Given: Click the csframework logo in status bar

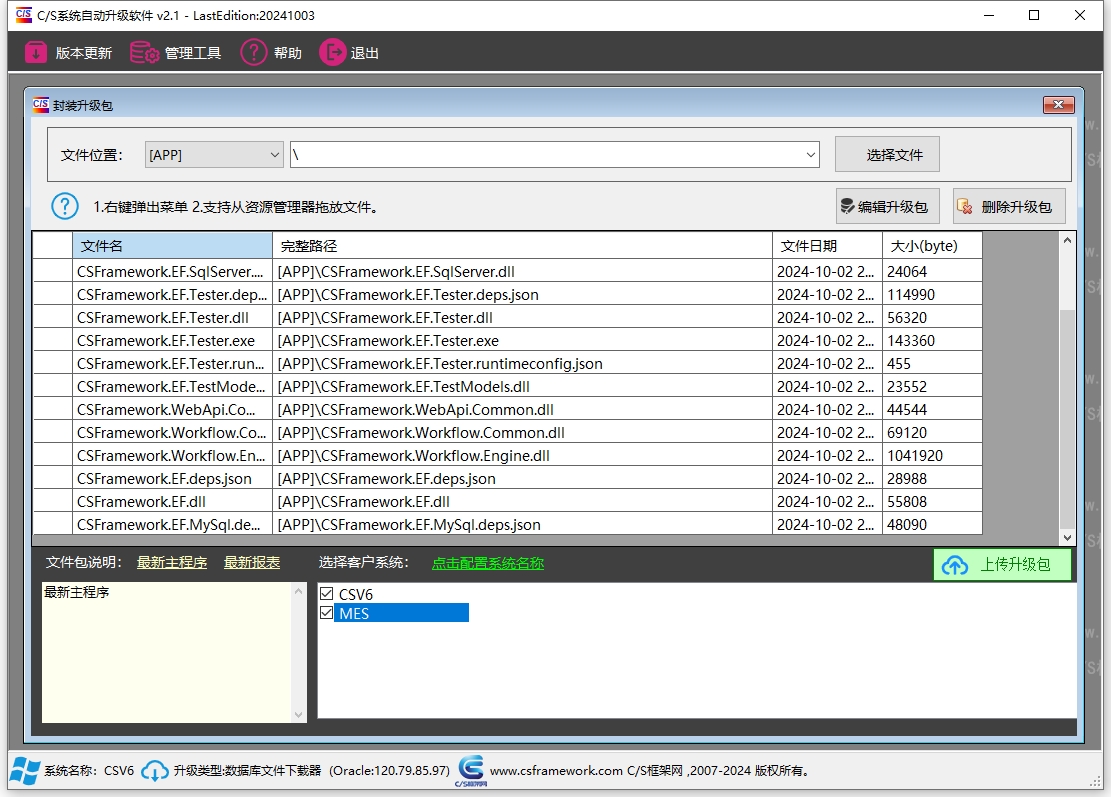Looking at the screenshot, I should tap(471, 770).
